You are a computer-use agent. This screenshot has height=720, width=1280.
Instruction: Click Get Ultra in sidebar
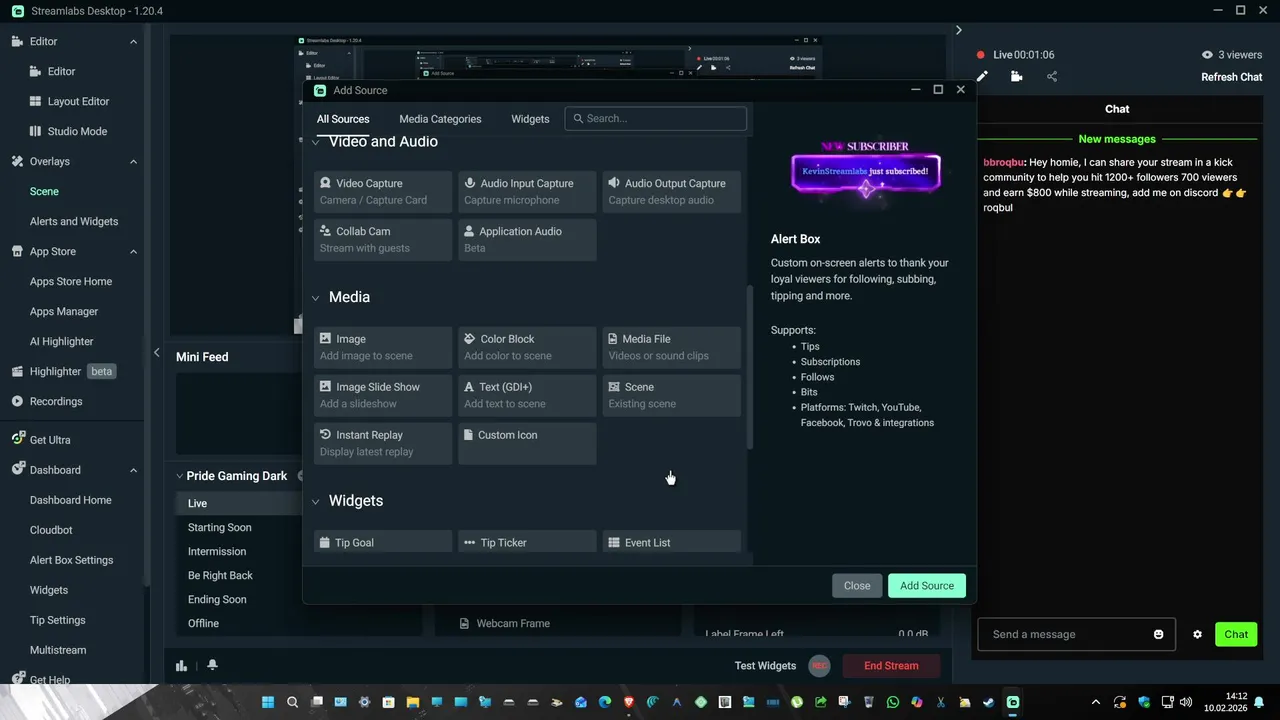tap(50, 440)
